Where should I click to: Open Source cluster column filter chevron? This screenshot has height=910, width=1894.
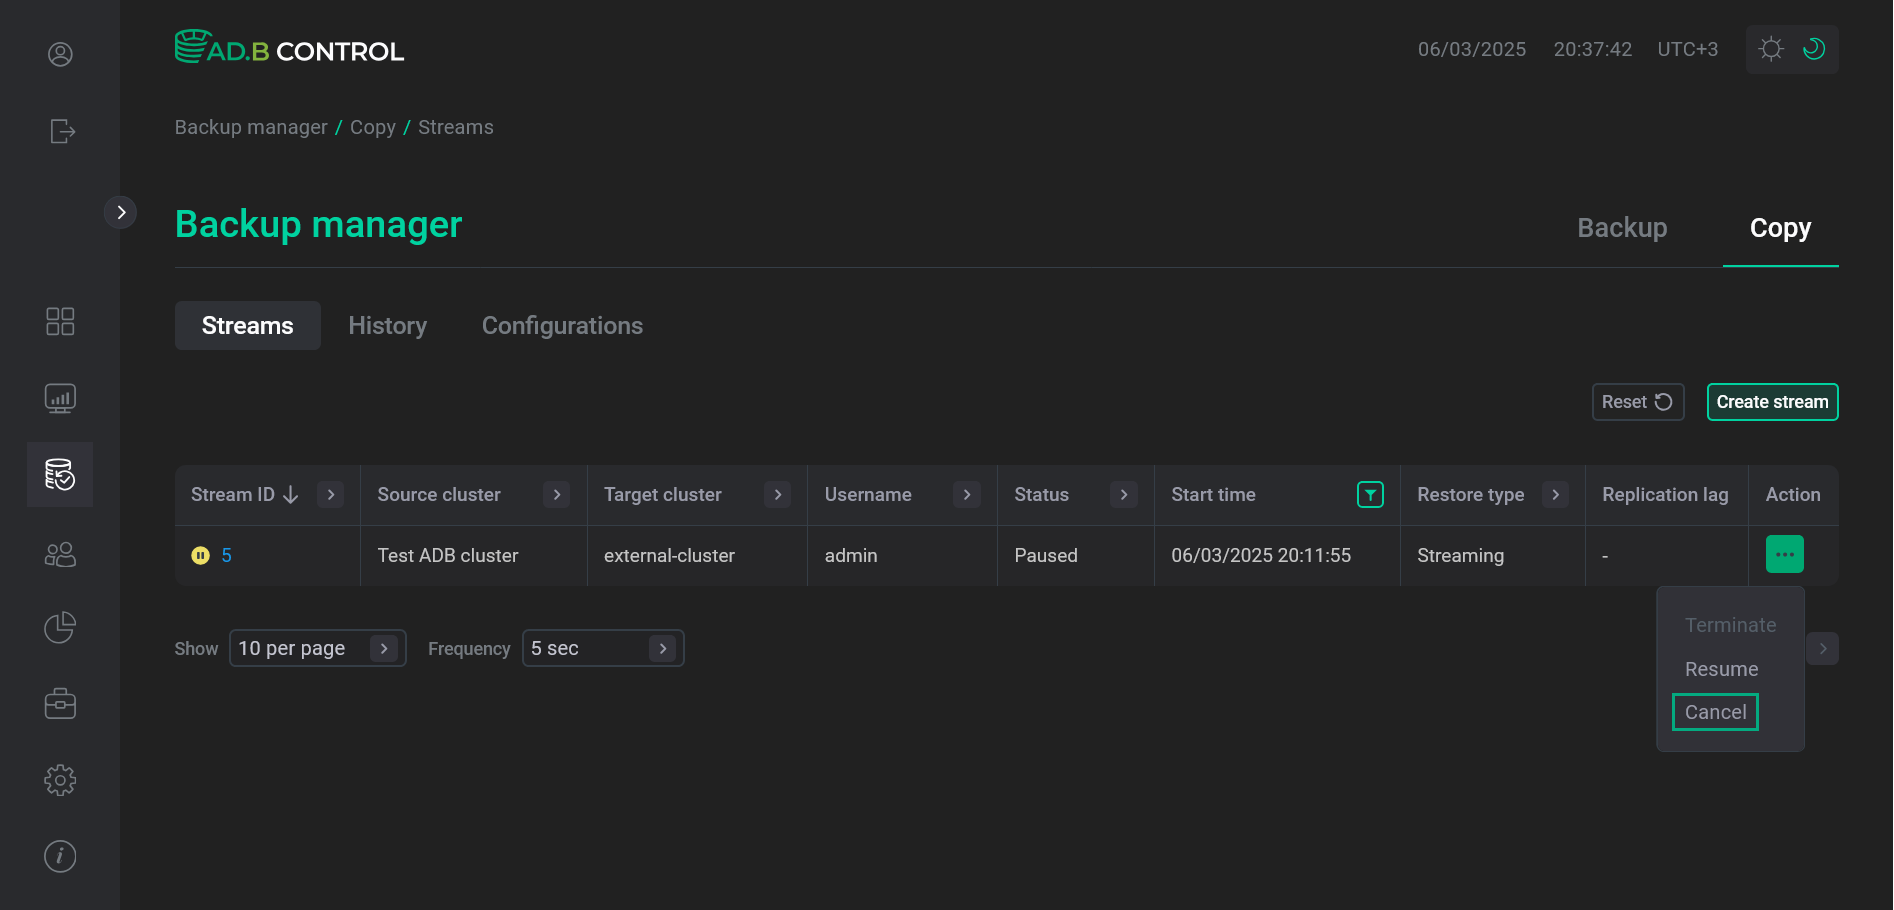(x=557, y=495)
